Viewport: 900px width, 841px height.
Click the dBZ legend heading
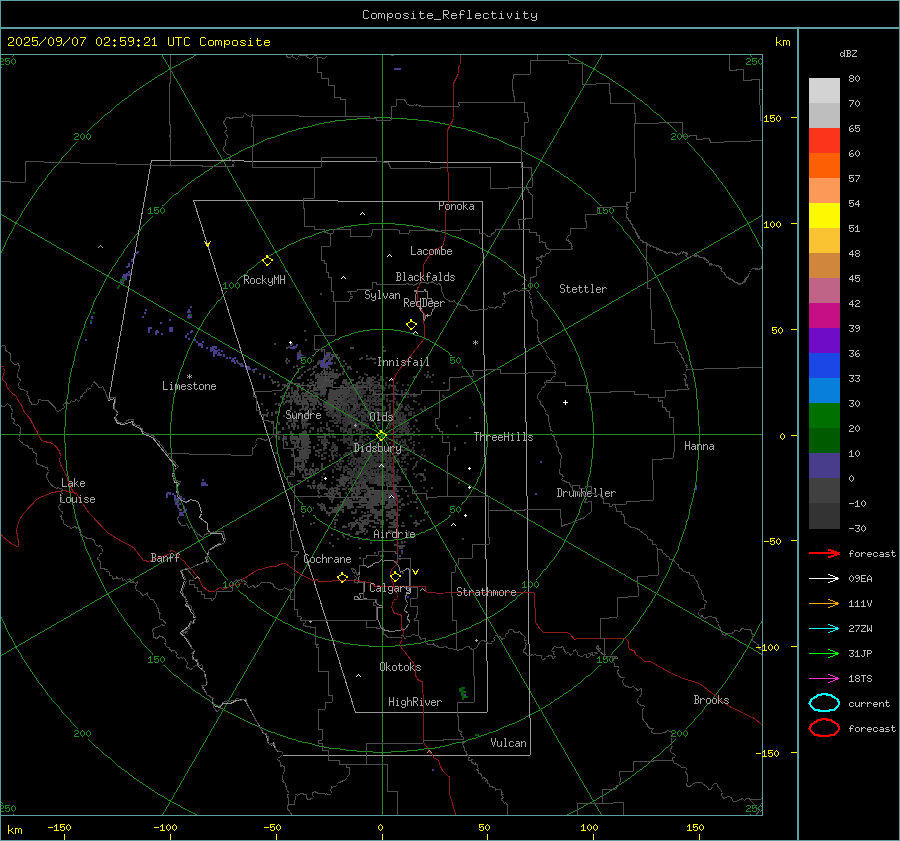(848, 53)
